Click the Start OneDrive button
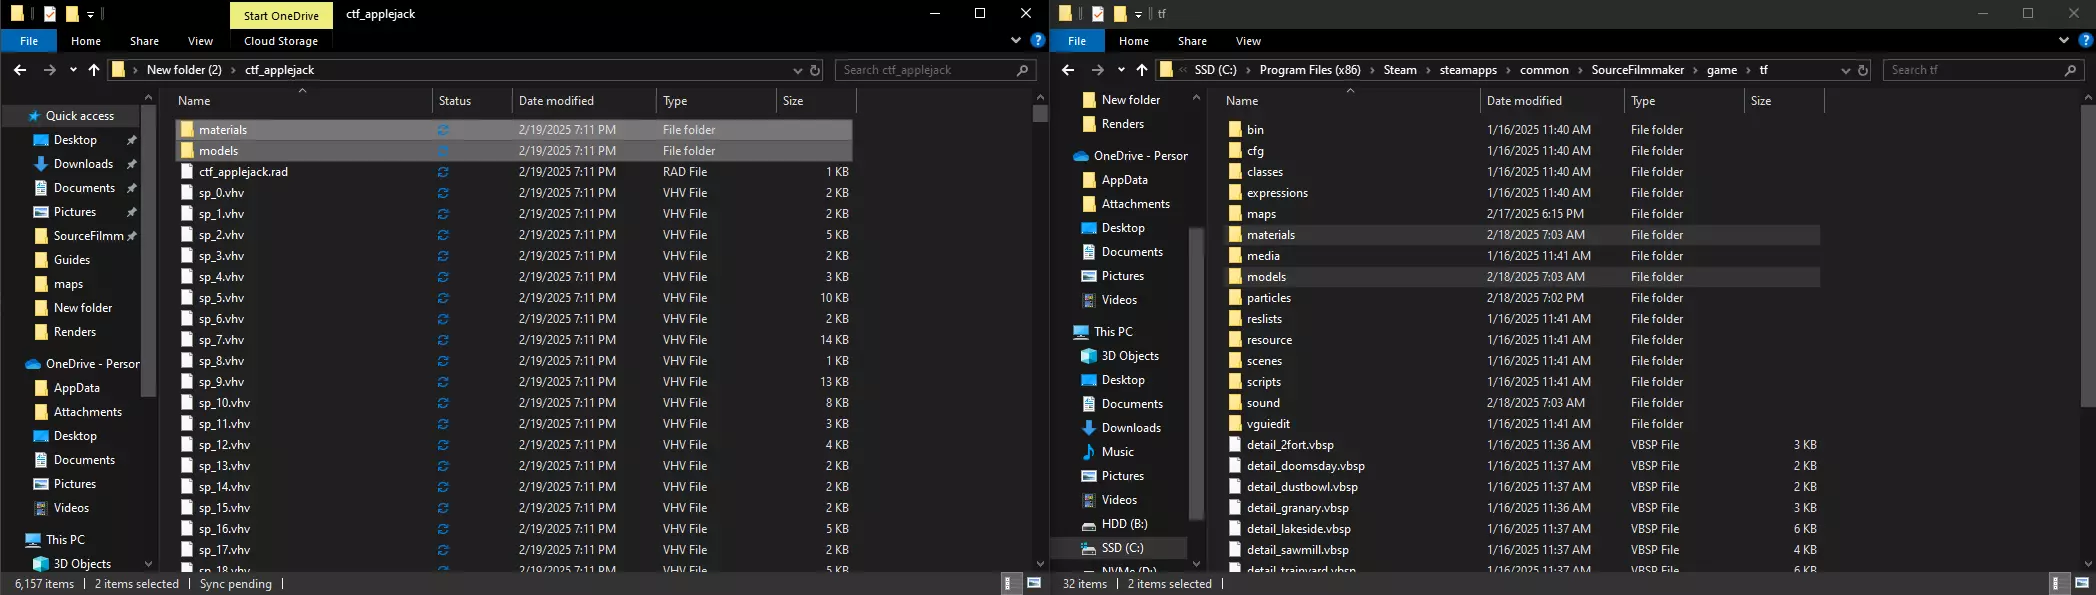Viewport: 2096px width, 595px height. click(x=281, y=15)
